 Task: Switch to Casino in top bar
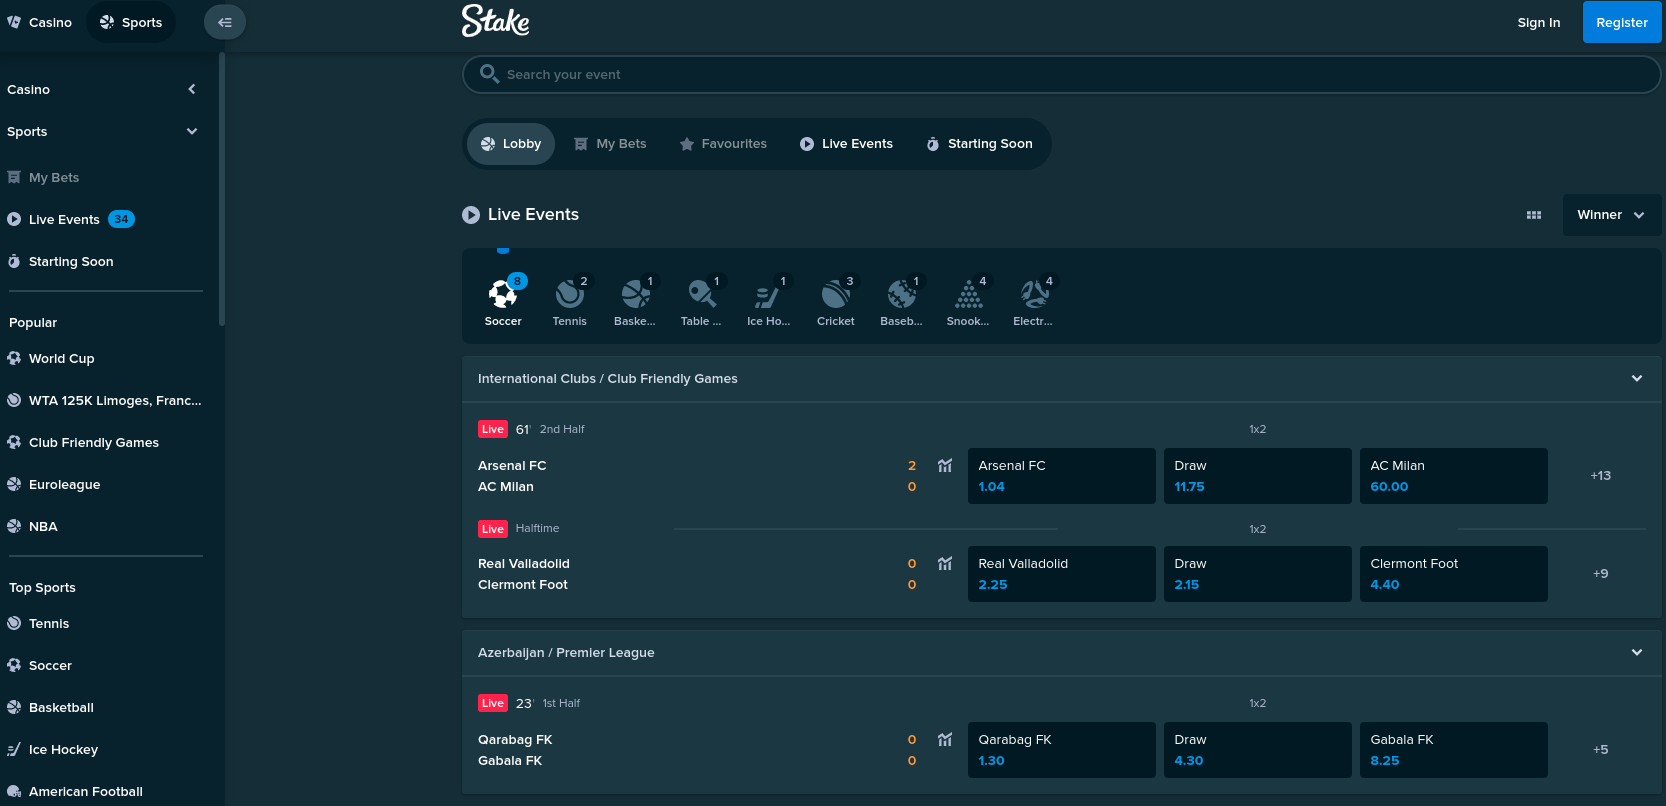[40, 22]
